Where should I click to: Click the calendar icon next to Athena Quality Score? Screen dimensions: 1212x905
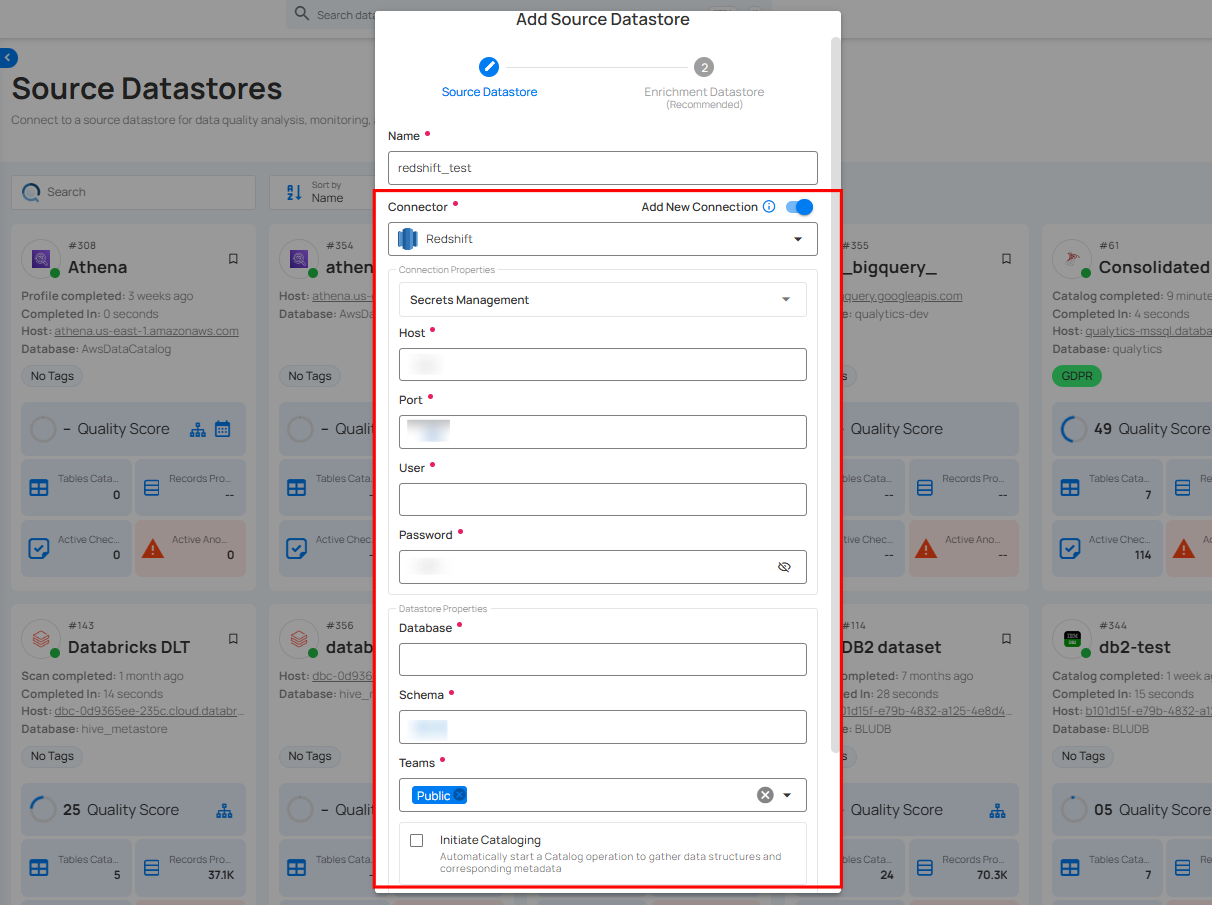(x=223, y=428)
